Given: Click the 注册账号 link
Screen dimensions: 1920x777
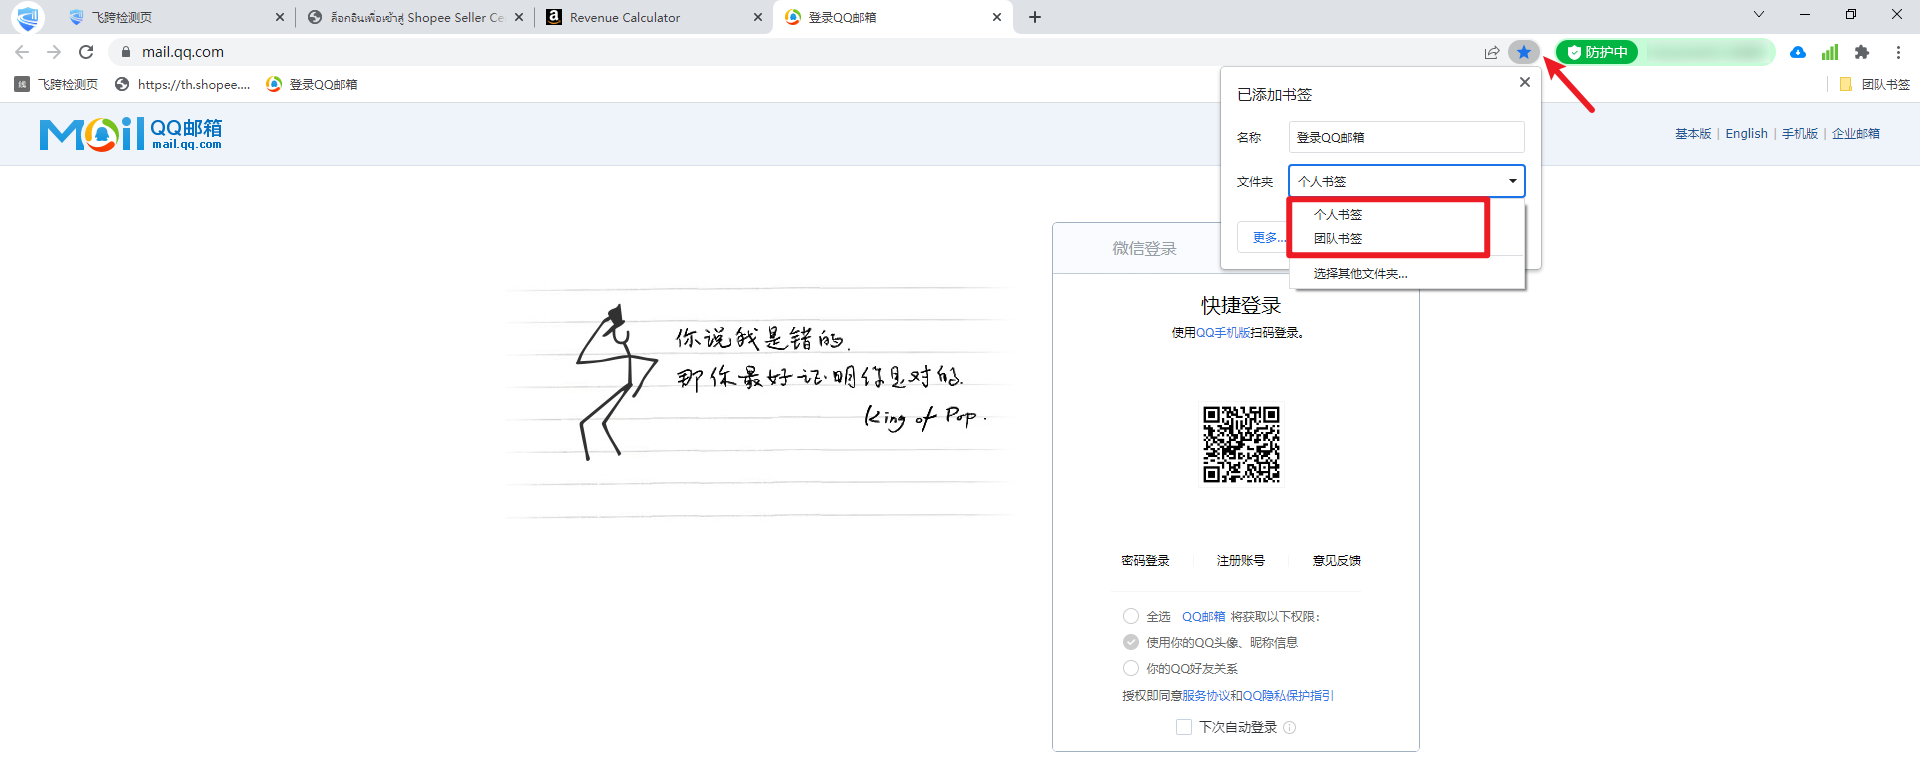Looking at the screenshot, I should (x=1241, y=560).
